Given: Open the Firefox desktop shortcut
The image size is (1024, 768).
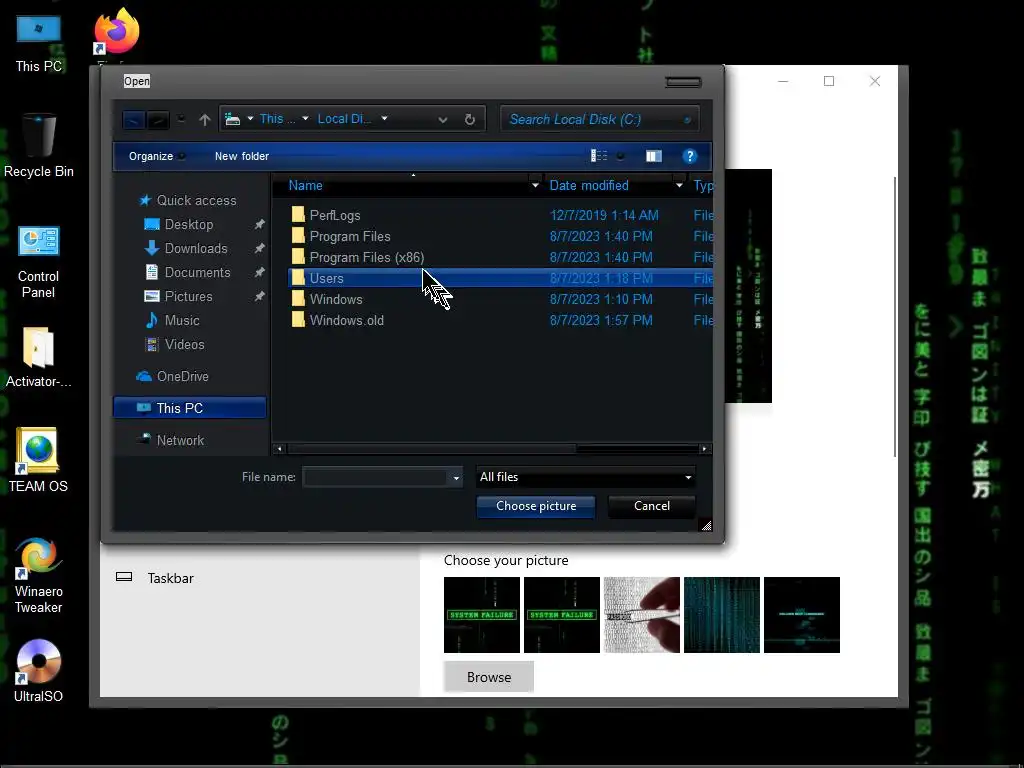Looking at the screenshot, I should click(116, 33).
